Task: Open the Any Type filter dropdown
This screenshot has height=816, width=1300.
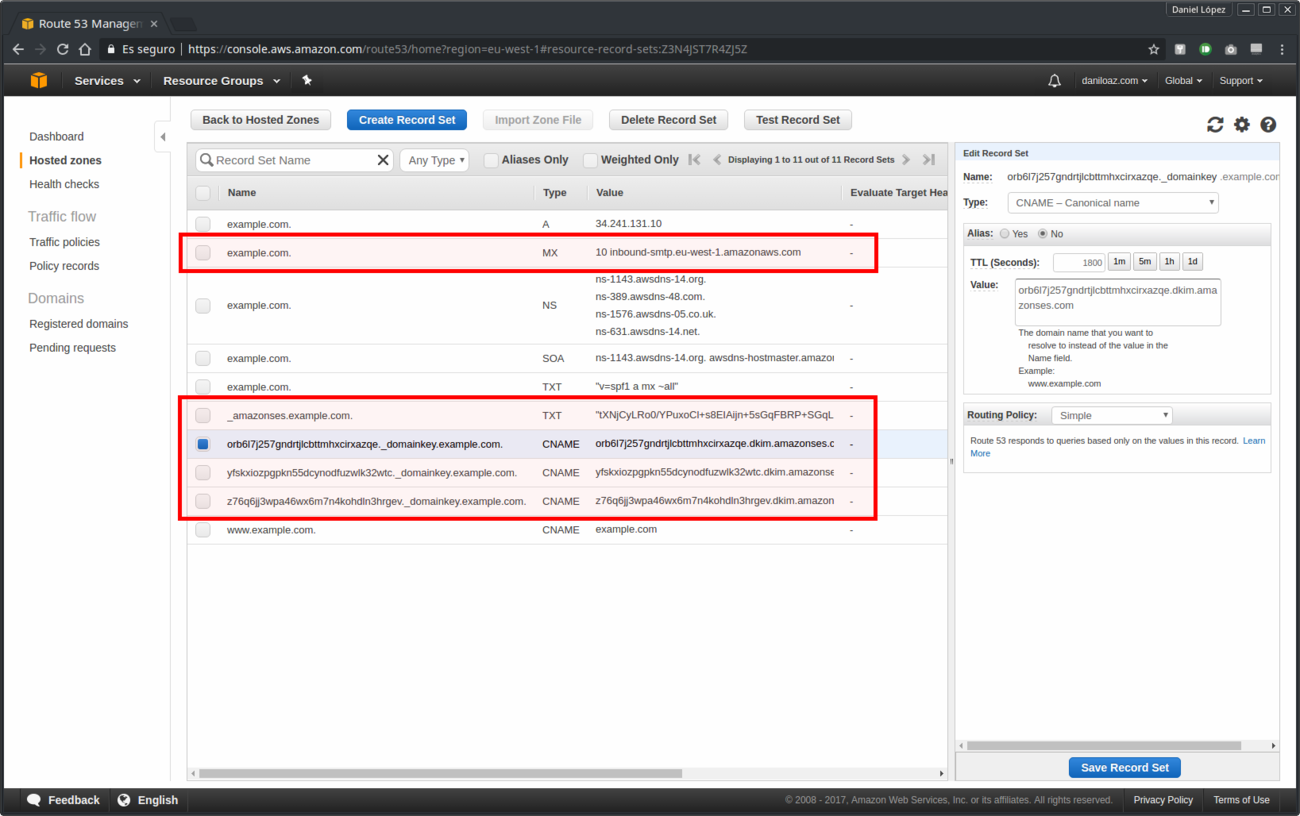Action: pos(437,160)
